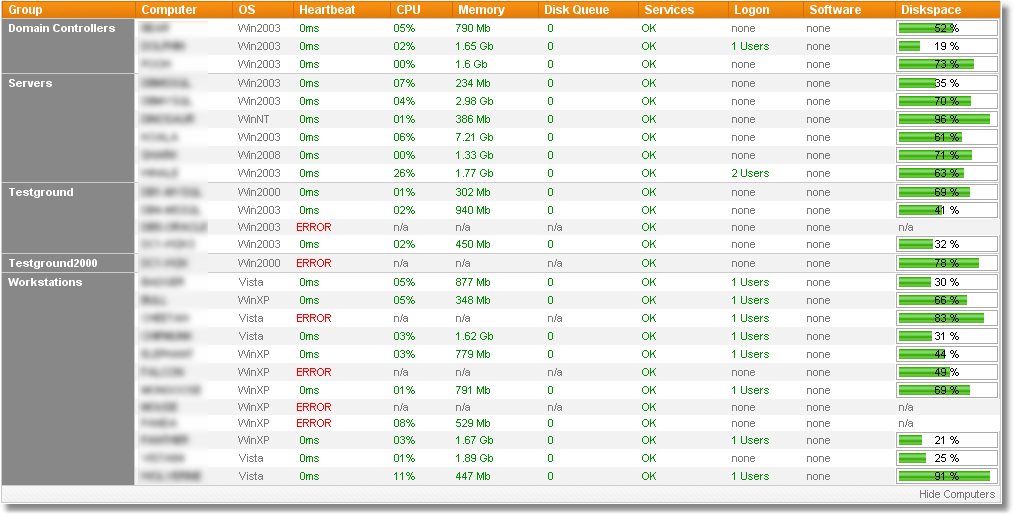Click the 06% CPU value
This screenshot has height=516, width=1014.
[404, 137]
